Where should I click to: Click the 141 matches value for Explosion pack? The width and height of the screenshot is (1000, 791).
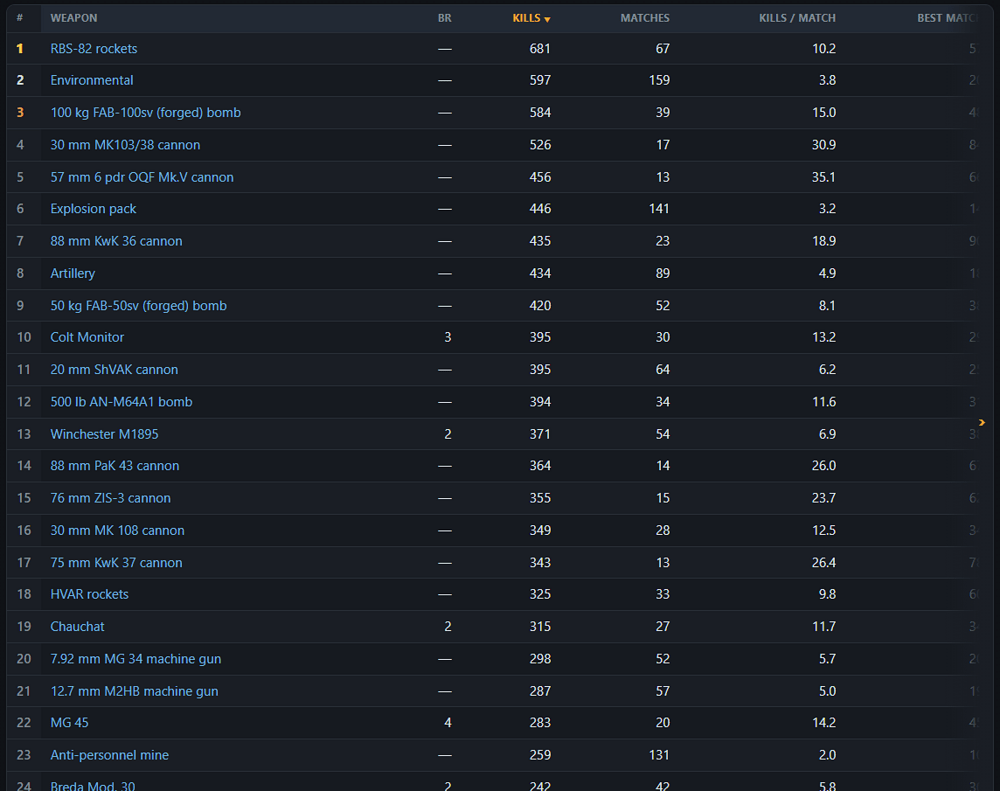(659, 209)
